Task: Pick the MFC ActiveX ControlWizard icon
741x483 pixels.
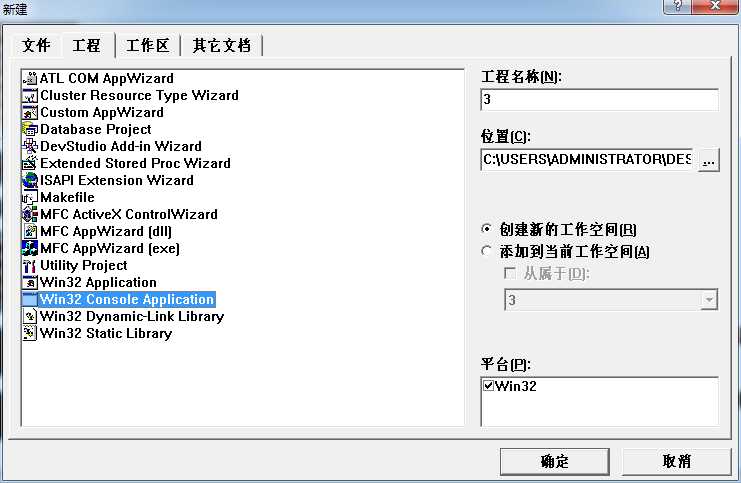Action: tap(30, 215)
